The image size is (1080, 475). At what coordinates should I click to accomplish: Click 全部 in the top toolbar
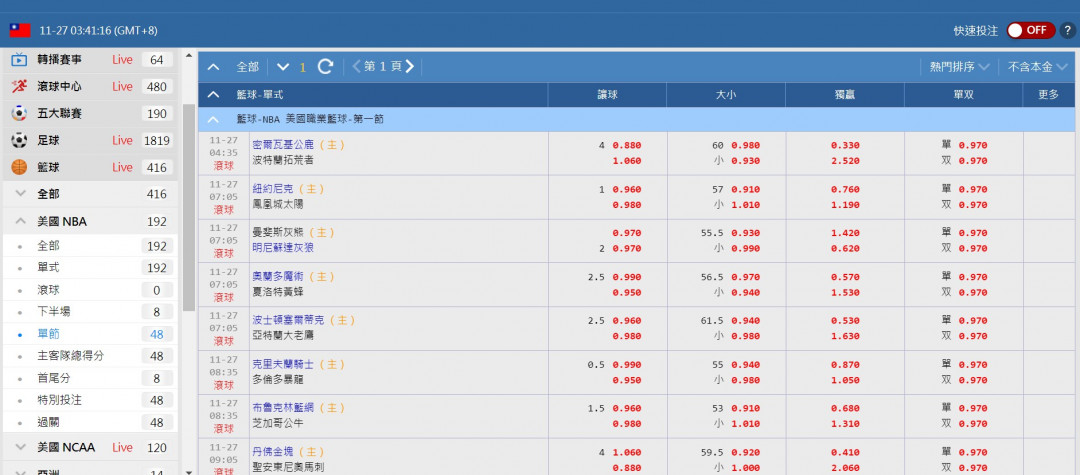click(x=248, y=67)
